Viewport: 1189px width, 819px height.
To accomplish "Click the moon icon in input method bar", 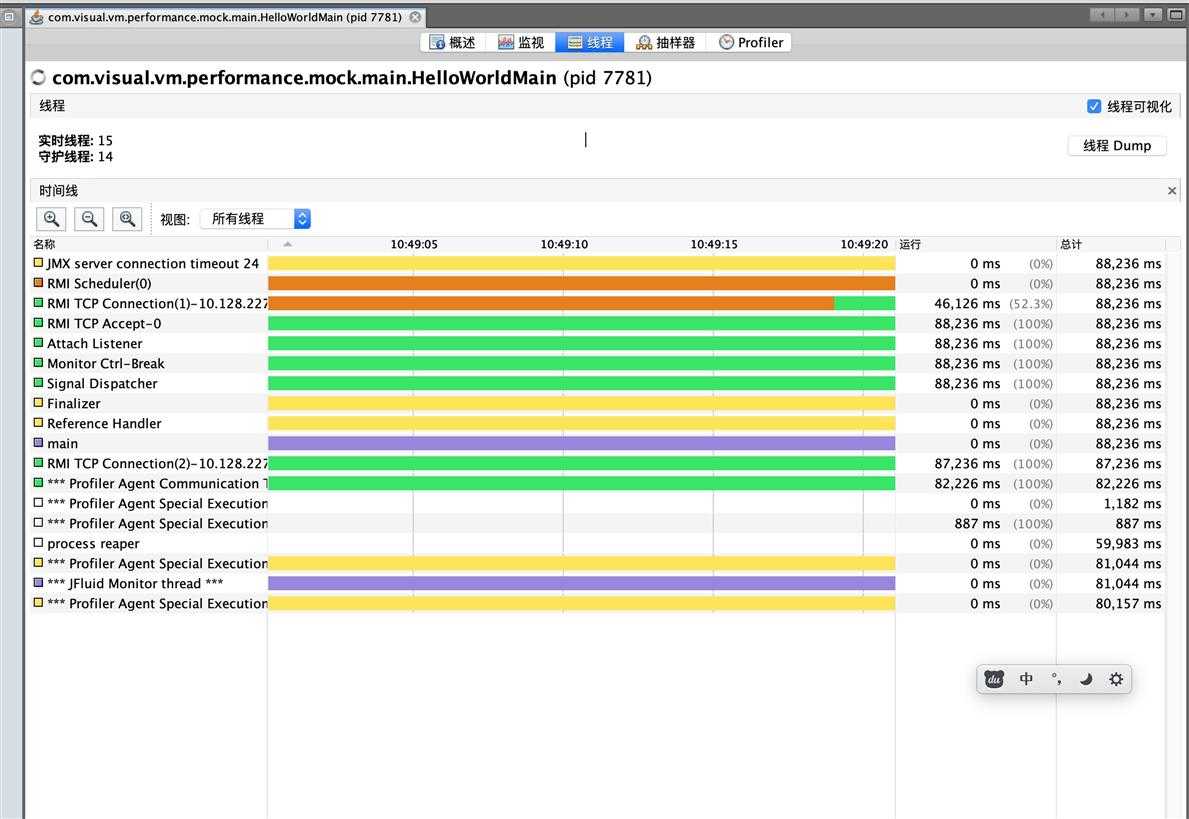I will coord(1086,679).
